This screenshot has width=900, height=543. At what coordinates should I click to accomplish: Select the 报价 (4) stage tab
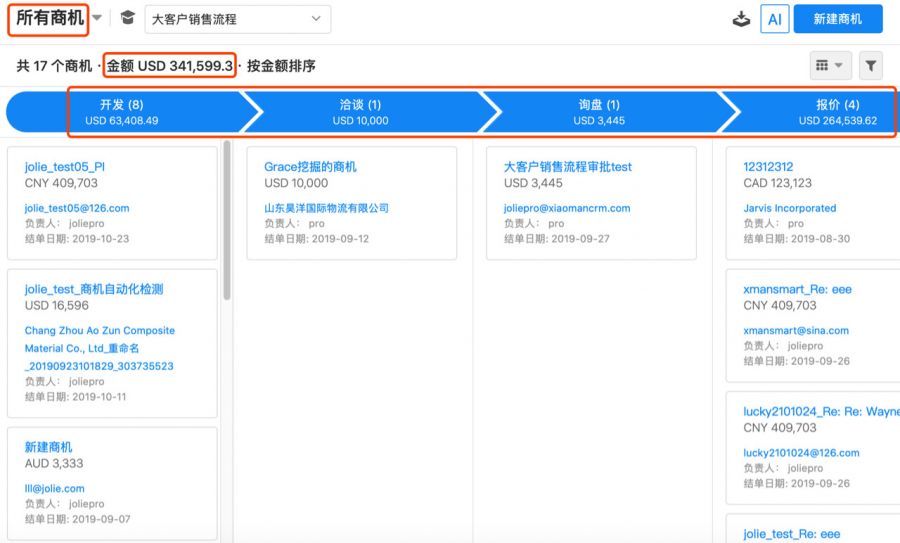click(837, 112)
